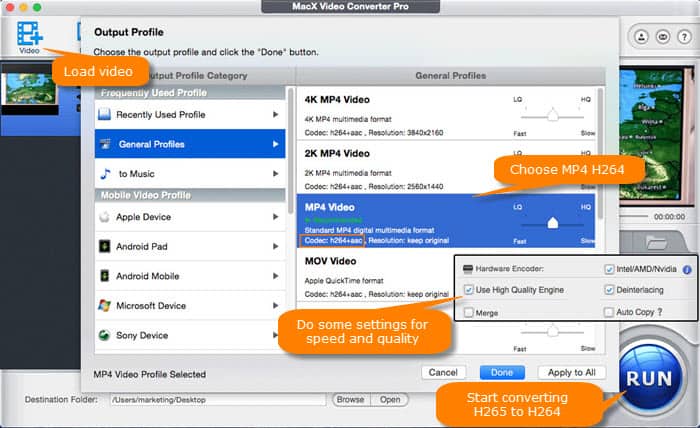Click the Recently Used Profile icon
700x428 pixels.
[x=104, y=114]
